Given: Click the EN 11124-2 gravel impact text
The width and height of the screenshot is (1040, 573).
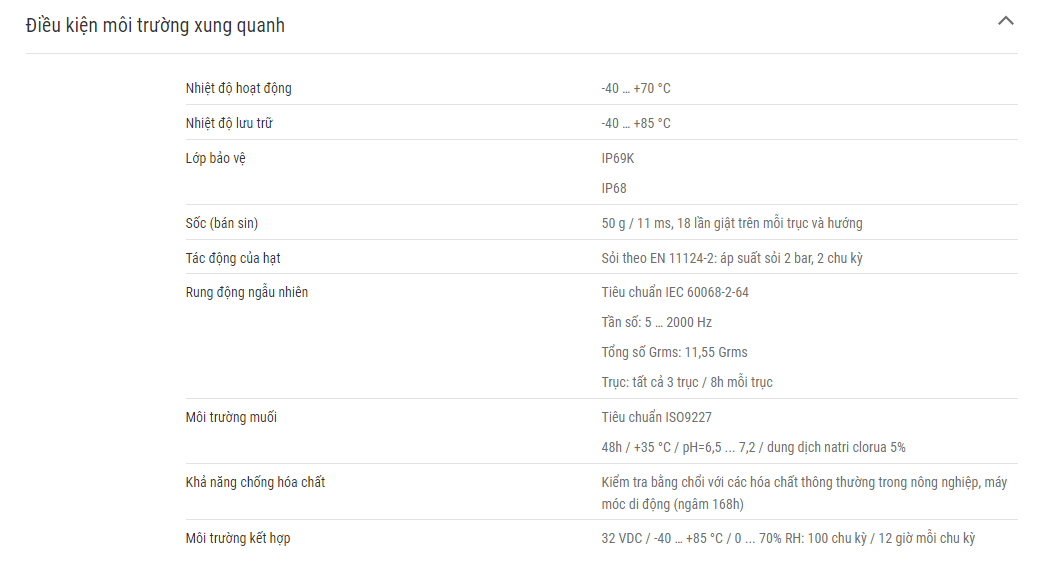Looking at the screenshot, I should coord(732,258).
